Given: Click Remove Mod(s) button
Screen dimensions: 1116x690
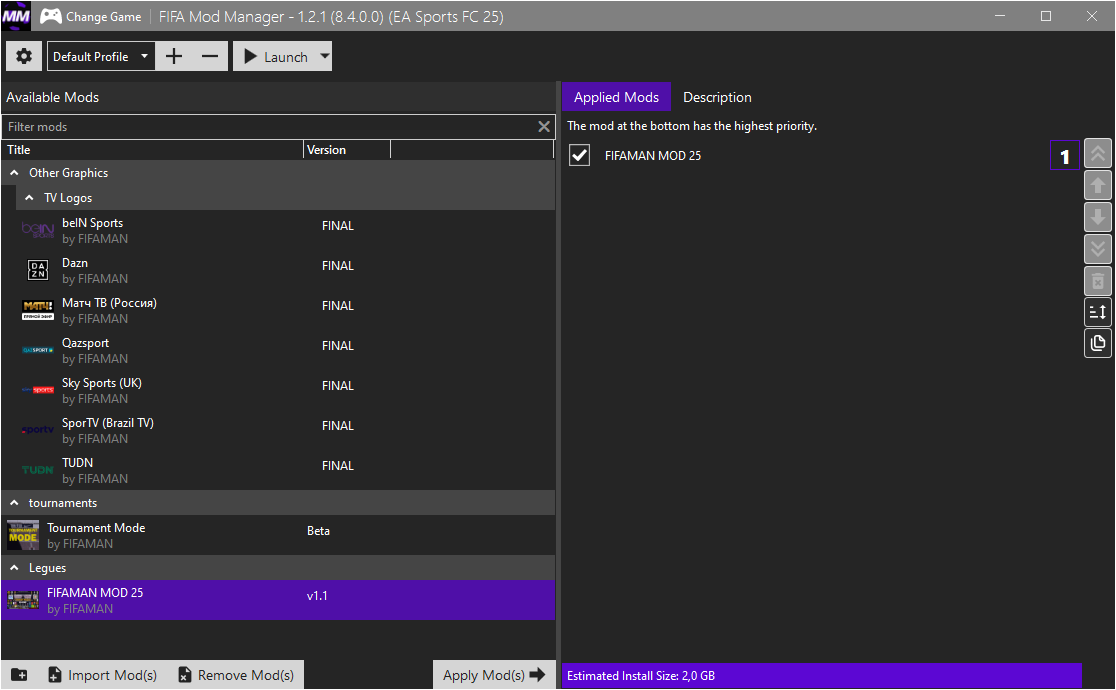Looking at the screenshot, I should point(236,675).
